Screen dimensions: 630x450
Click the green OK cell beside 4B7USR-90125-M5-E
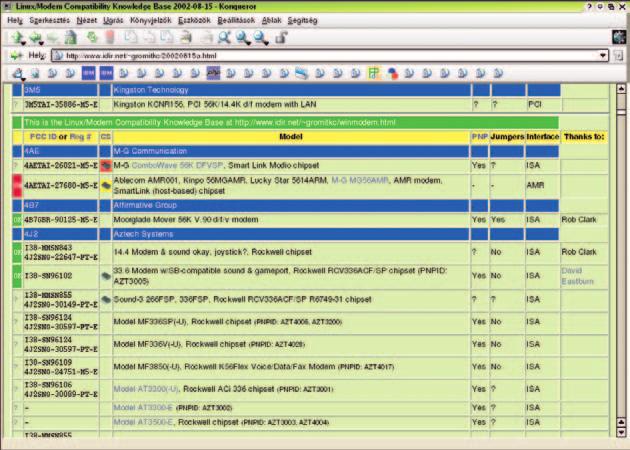tap(17, 220)
